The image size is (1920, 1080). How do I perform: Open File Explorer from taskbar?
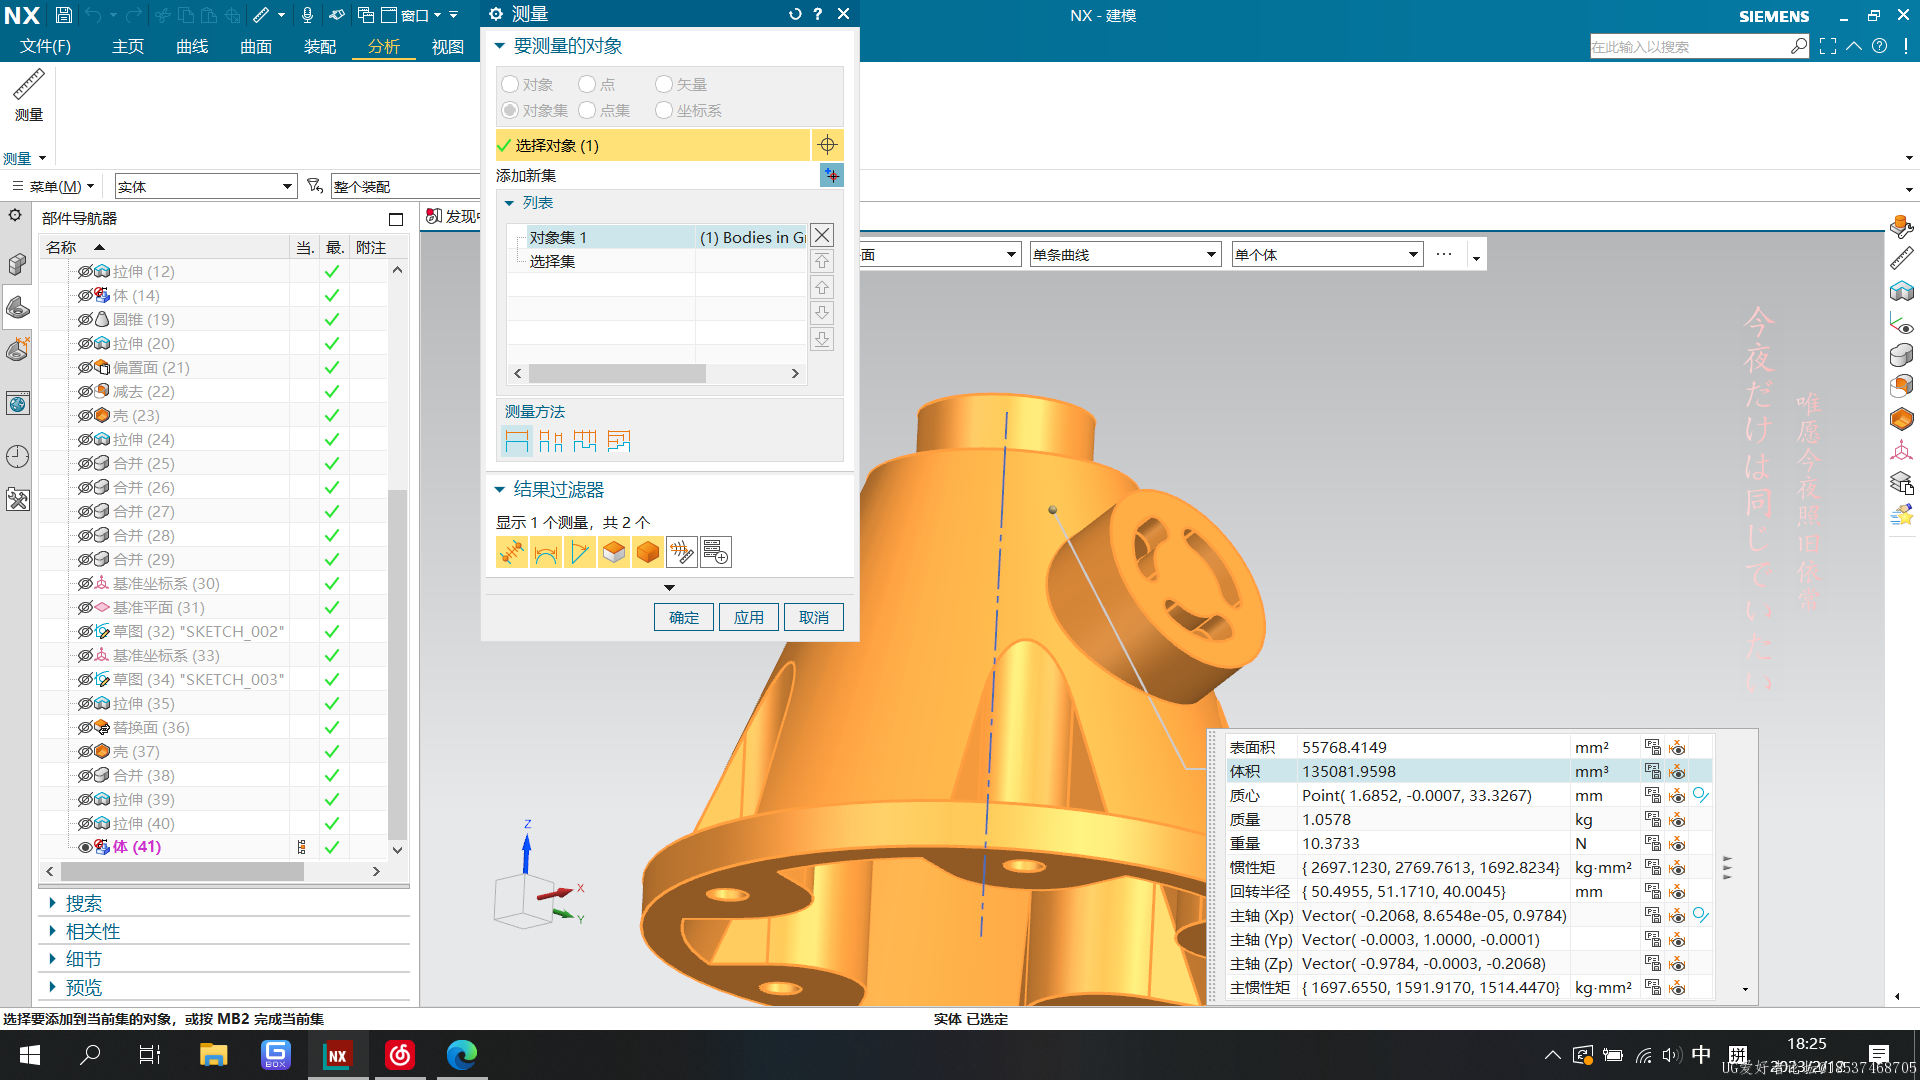tap(213, 1055)
